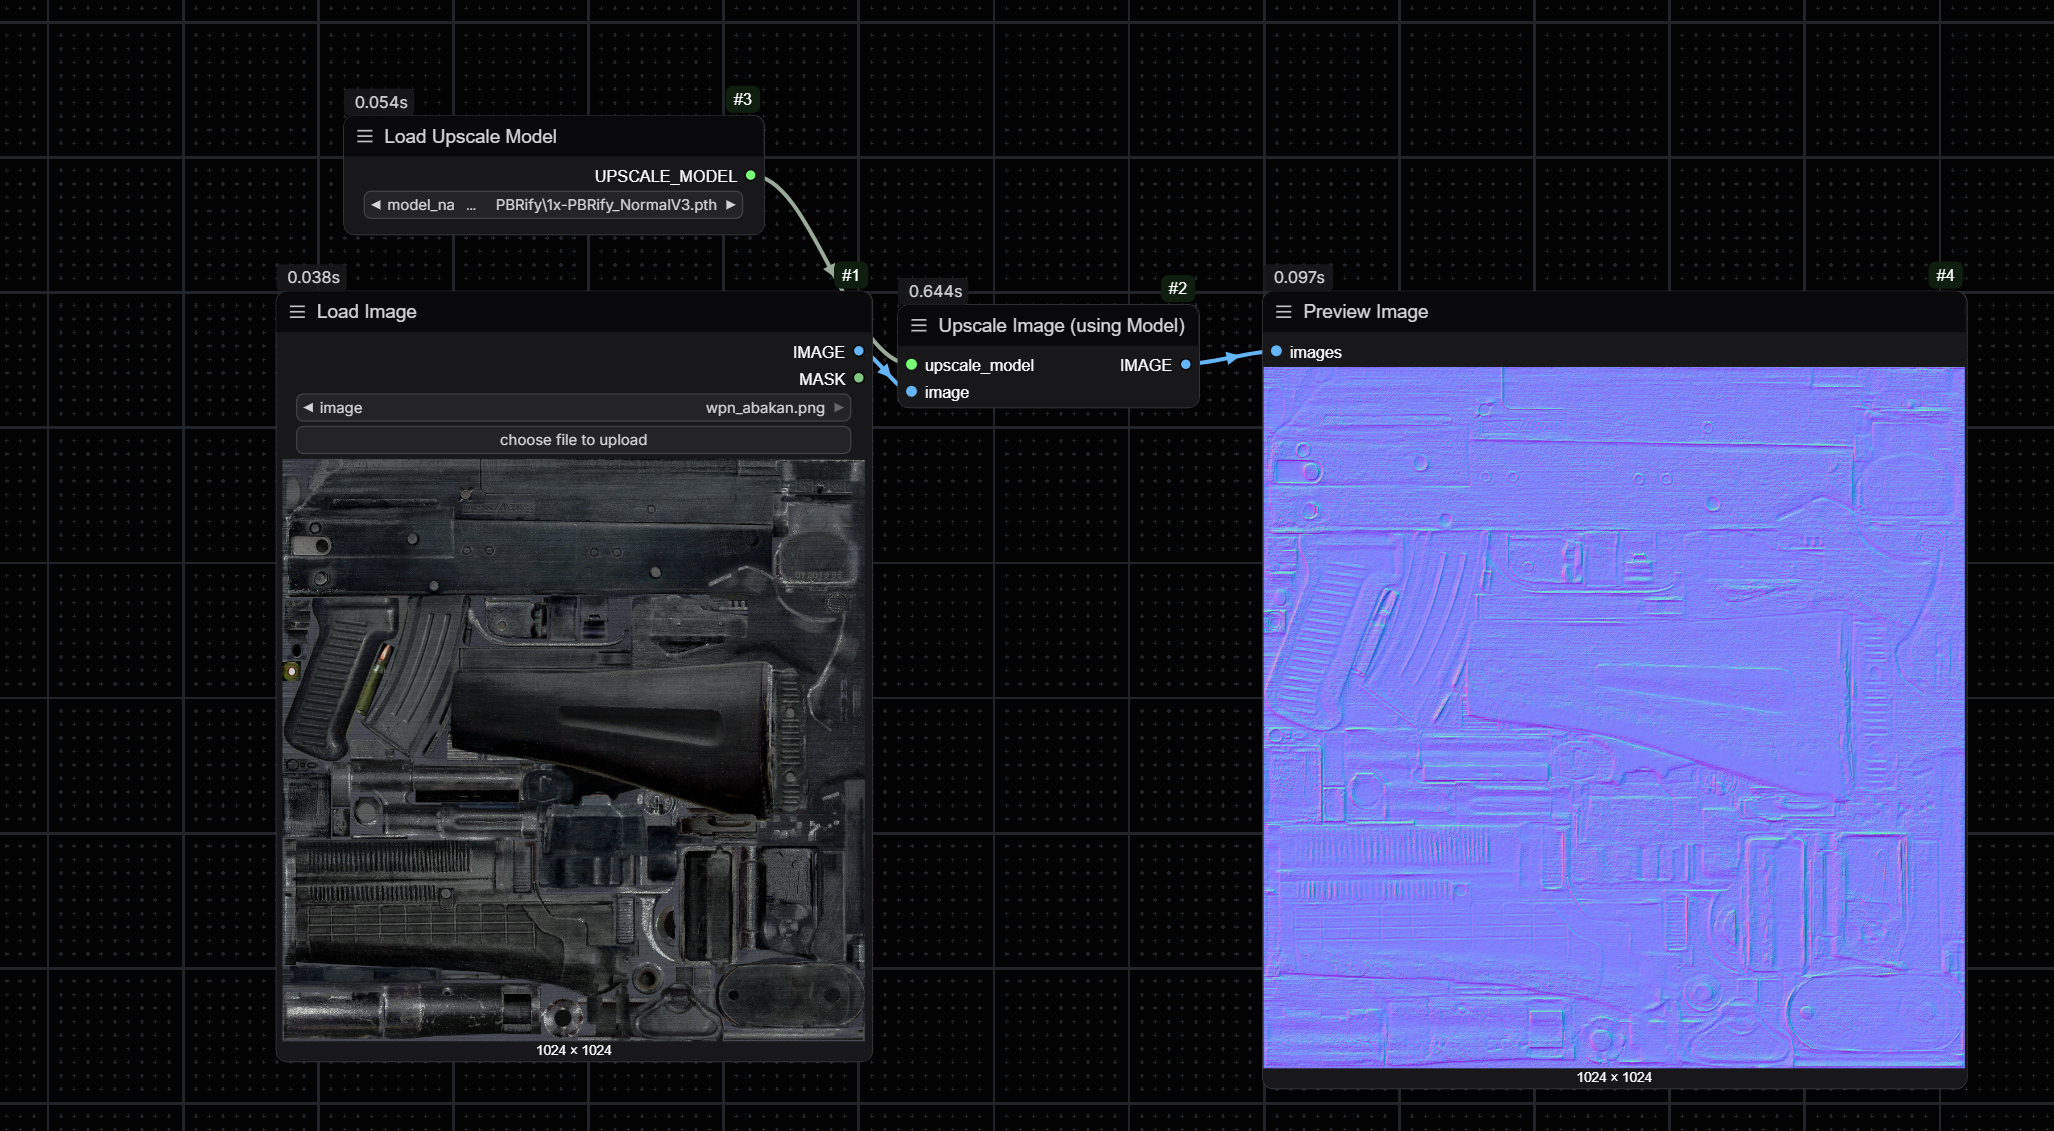The height and width of the screenshot is (1131, 2054).
Task: Select next image after wpn_abakan.png arrow
Action: 839,408
